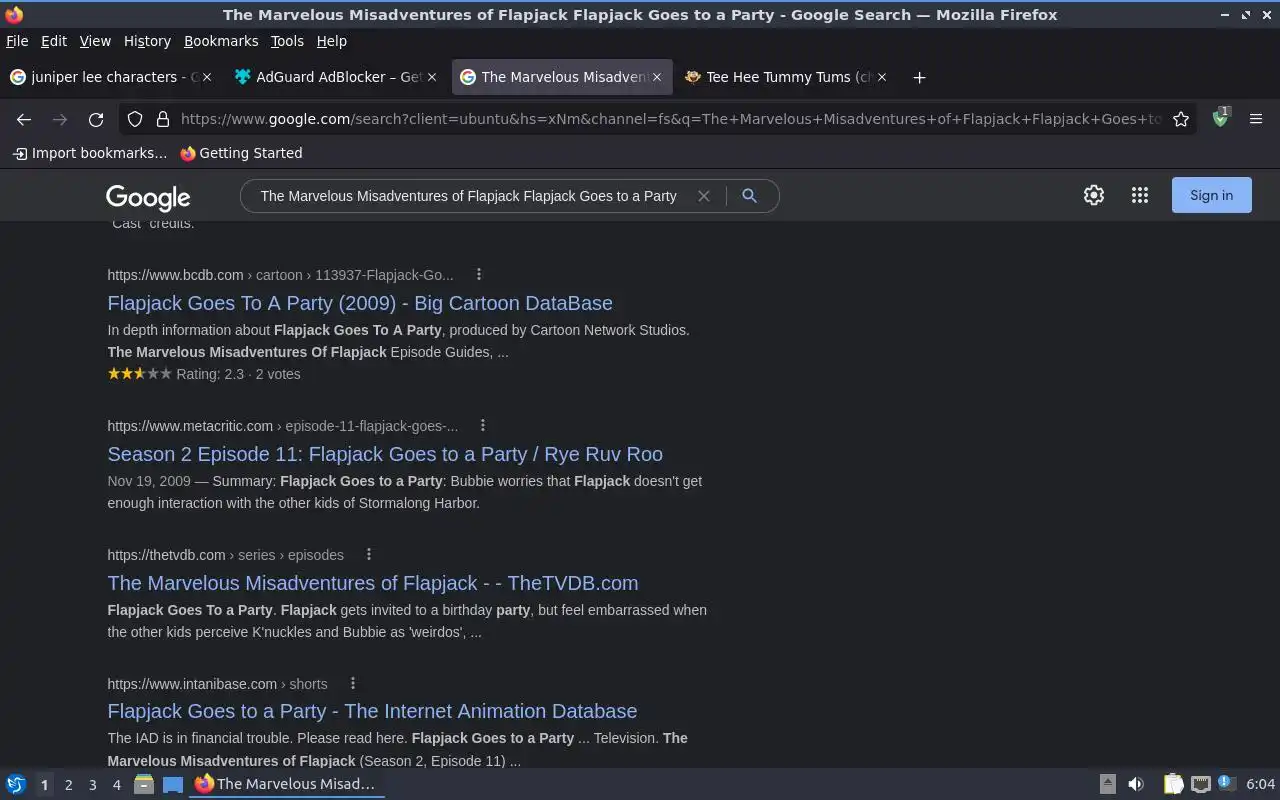Close the juniper lee characters tab
This screenshot has width=1280, height=800.
click(x=207, y=77)
